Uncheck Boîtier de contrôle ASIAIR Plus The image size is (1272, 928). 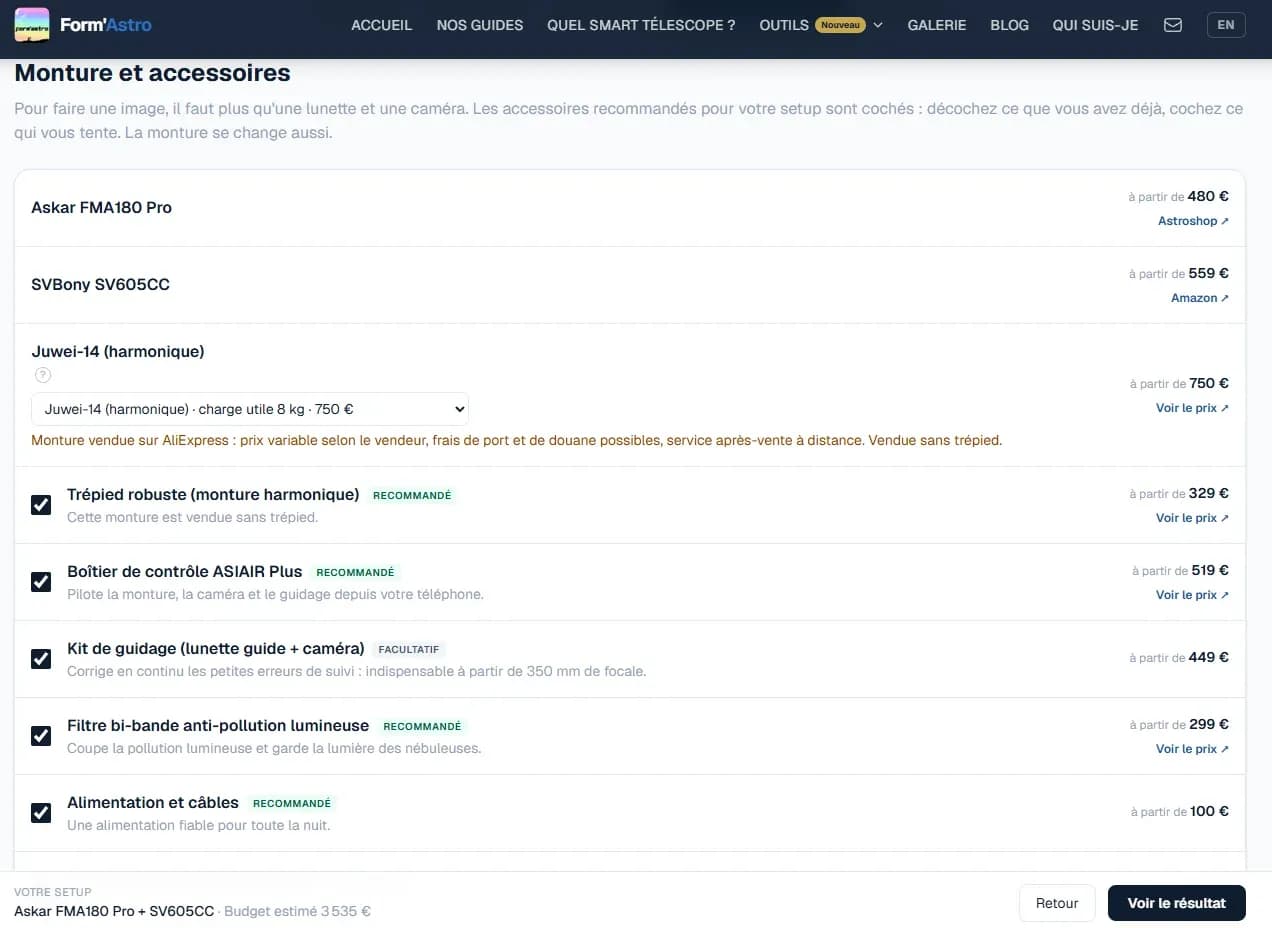click(41, 582)
